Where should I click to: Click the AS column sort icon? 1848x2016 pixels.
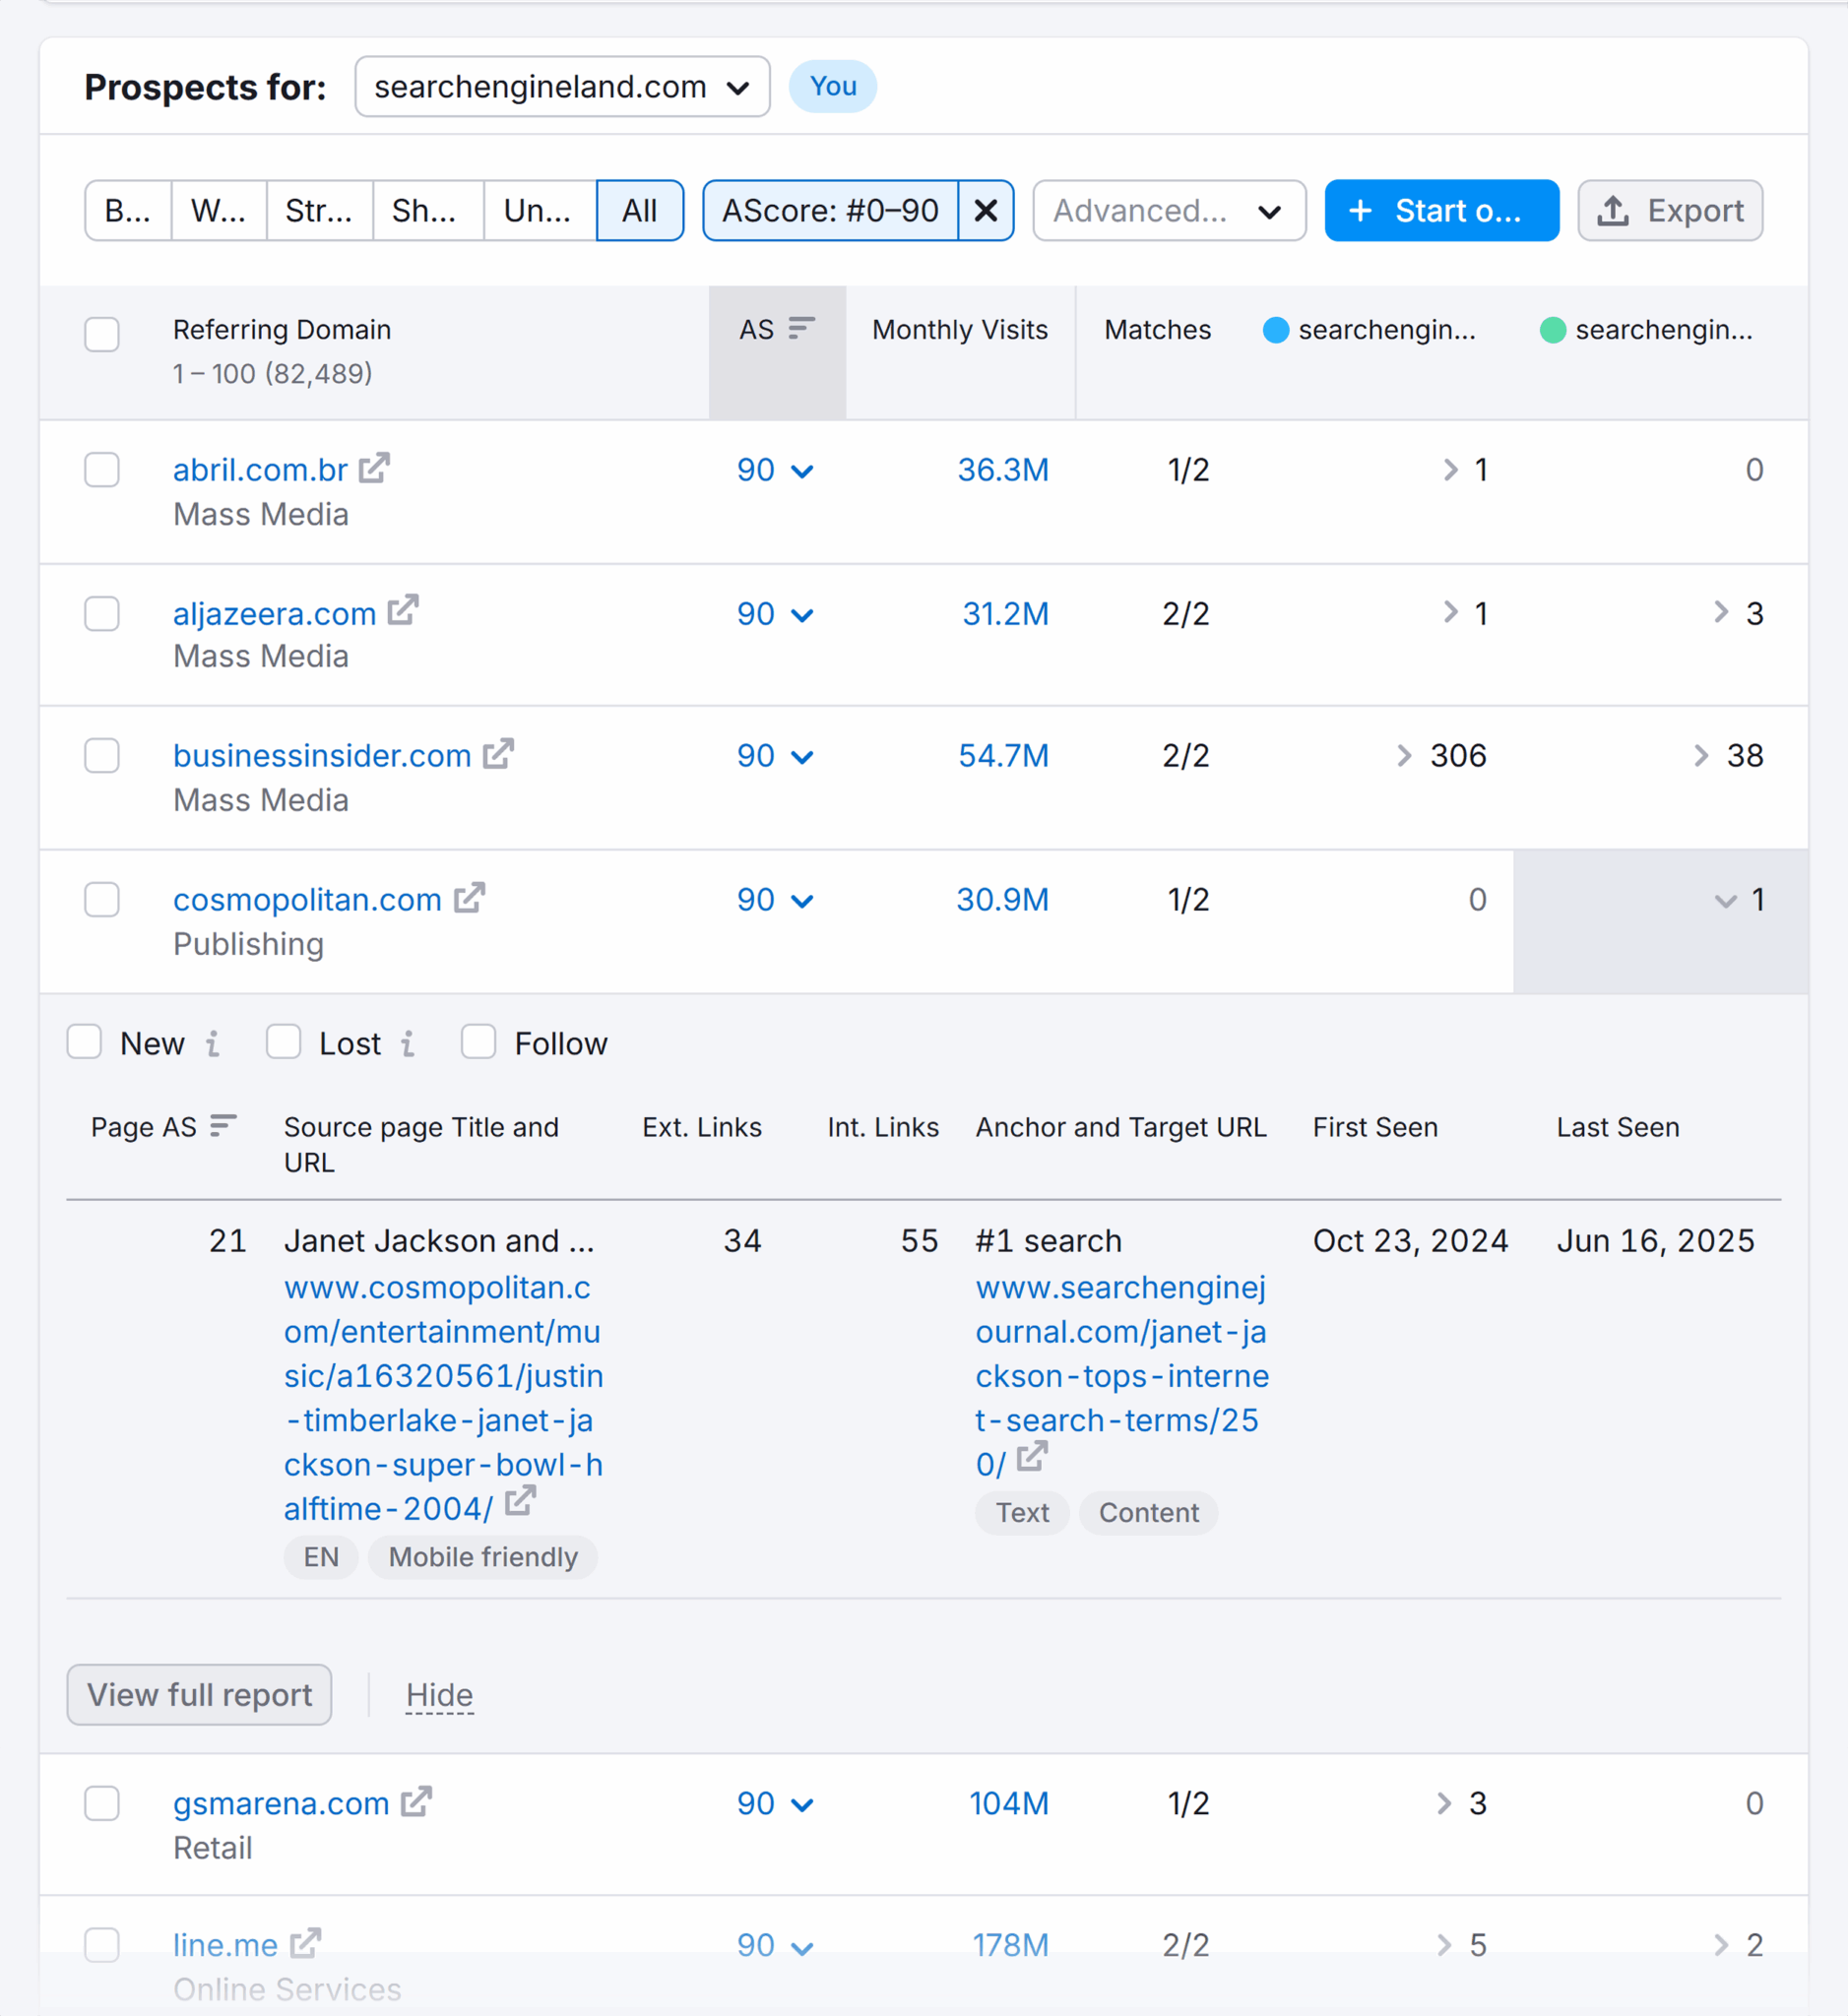coord(801,329)
